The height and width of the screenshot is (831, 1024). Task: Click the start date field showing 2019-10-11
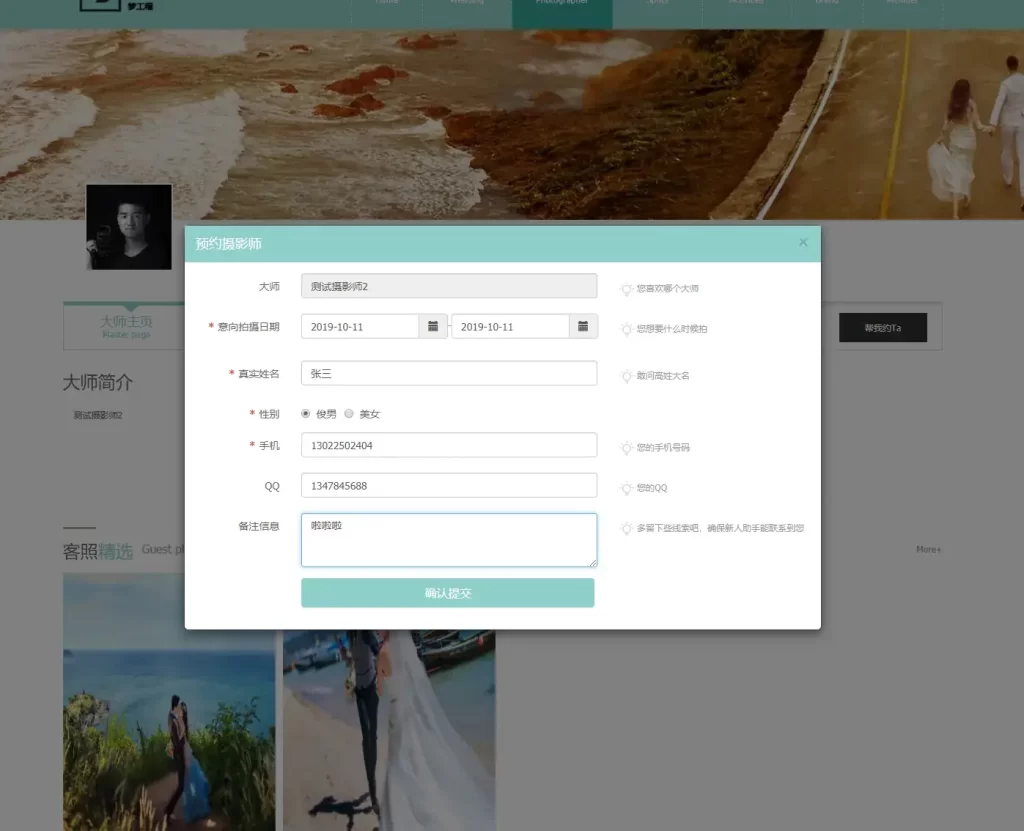[x=359, y=326]
